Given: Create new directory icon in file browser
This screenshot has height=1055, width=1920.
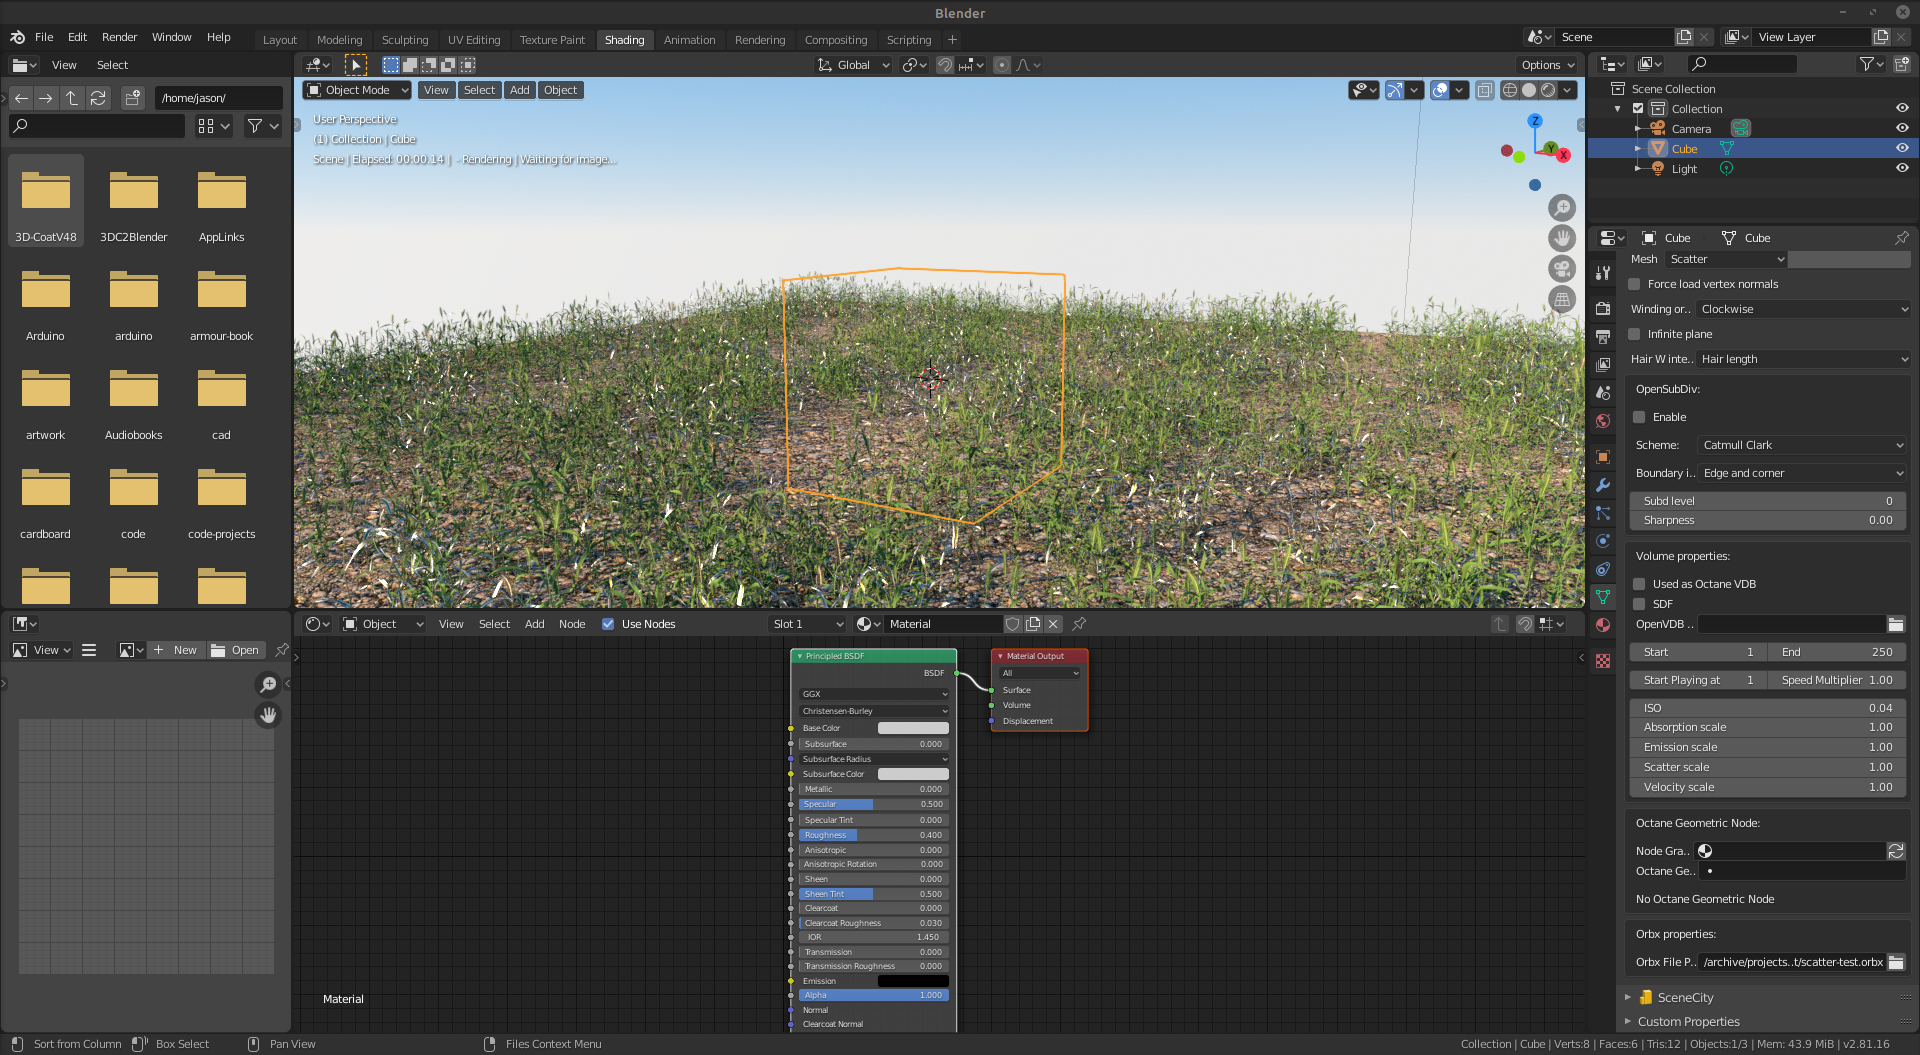Looking at the screenshot, I should point(132,98).
